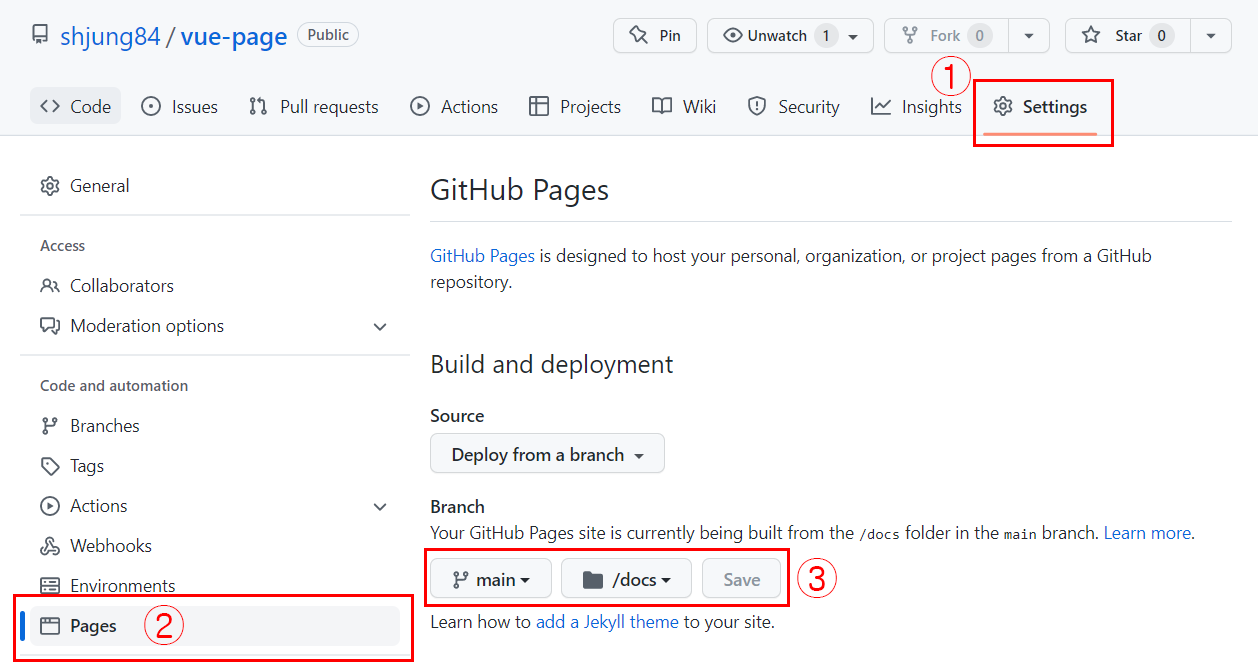Click the graph icon on Insights tab
Screen dimensions: 1258x672
pyautogui.click(x=881, y=106)
